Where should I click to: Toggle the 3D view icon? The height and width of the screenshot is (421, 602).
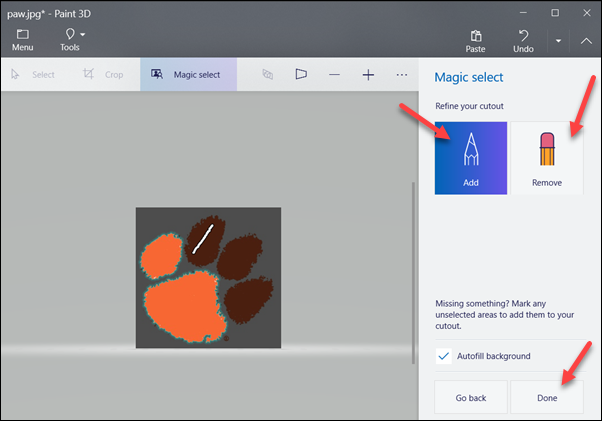[268, 74]
